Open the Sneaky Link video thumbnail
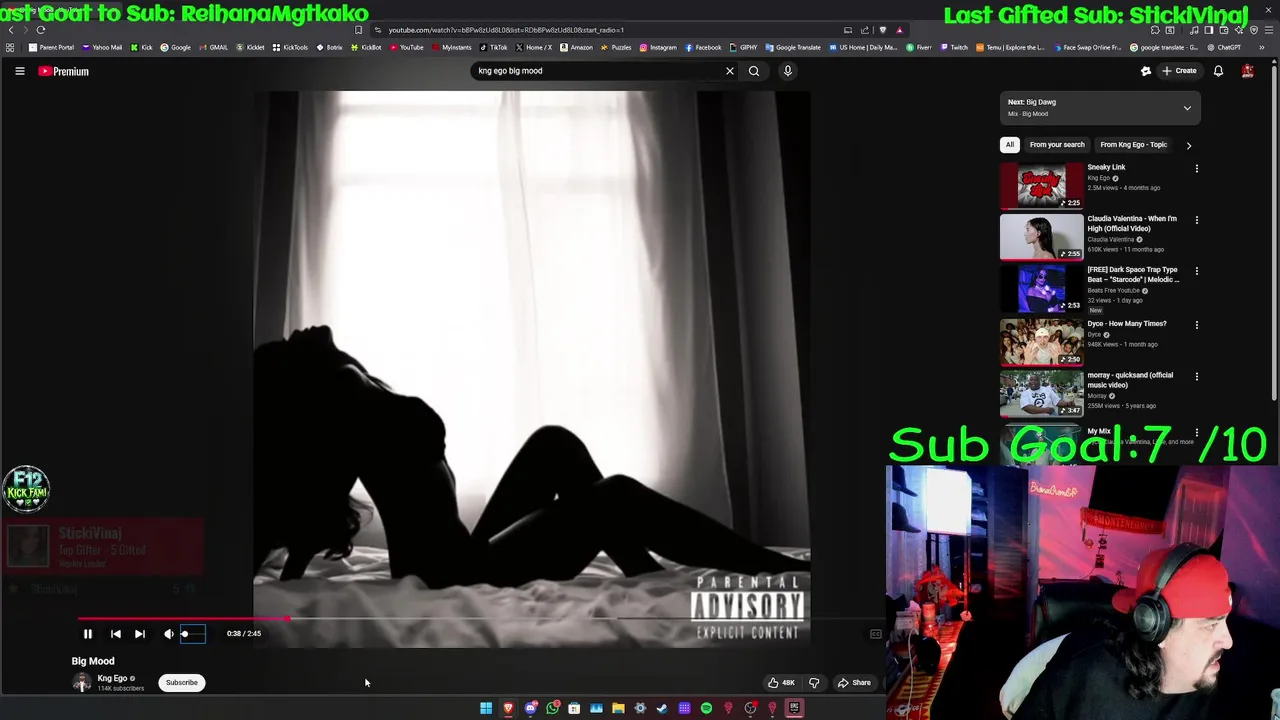The width and height of the screenshot is (1280, 720). (1041, 185)
